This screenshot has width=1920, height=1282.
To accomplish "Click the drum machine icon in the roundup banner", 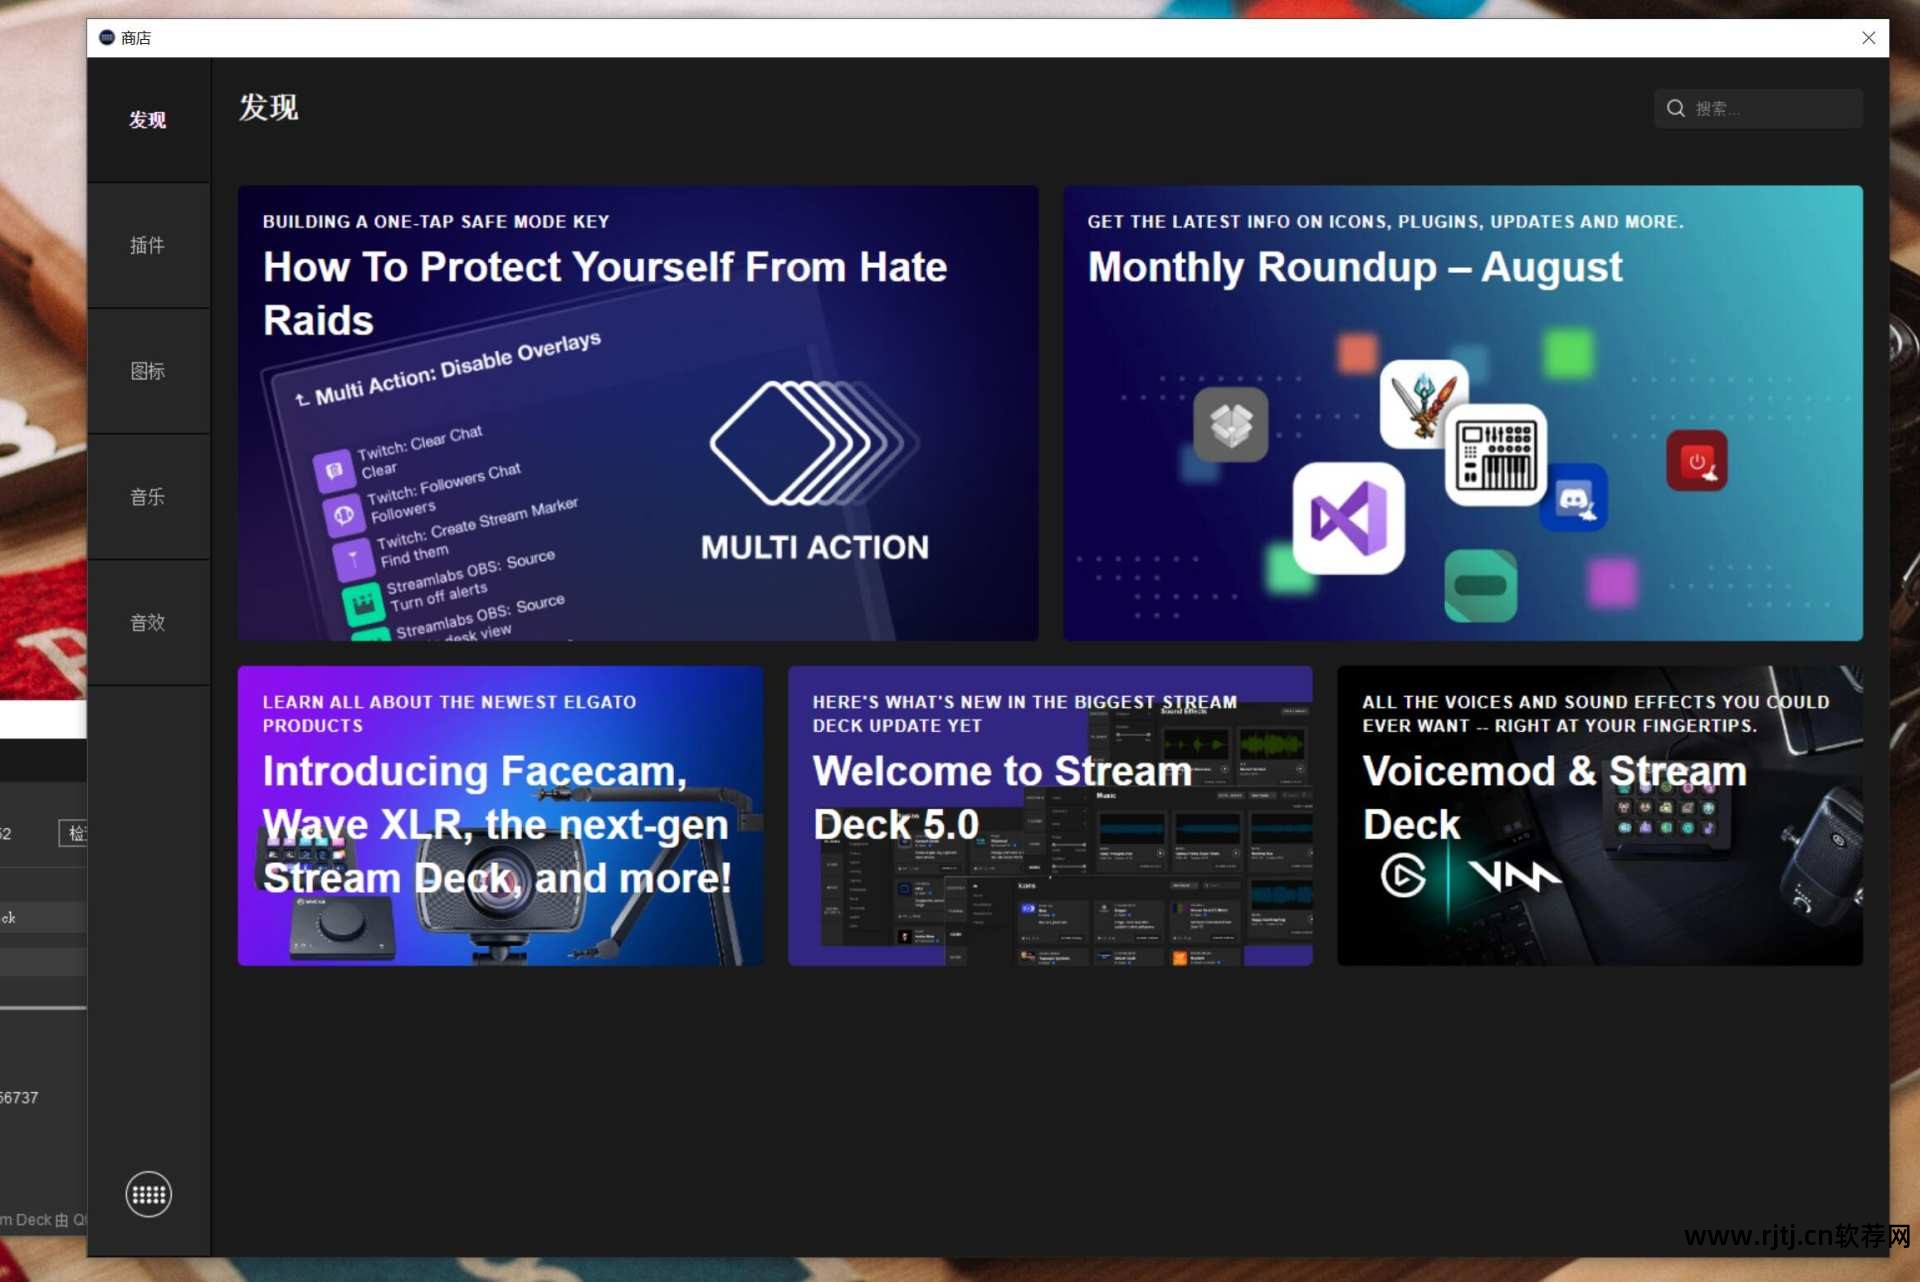I will [x=1496, y=456].
